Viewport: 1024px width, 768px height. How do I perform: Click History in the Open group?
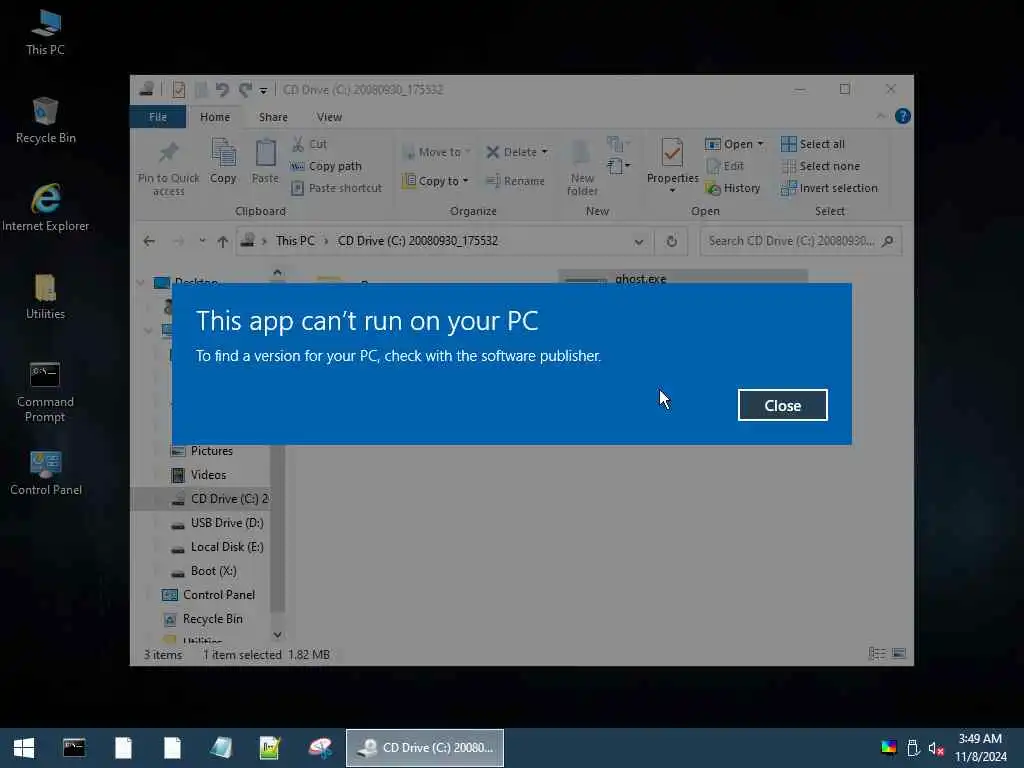tap(733, 188)
